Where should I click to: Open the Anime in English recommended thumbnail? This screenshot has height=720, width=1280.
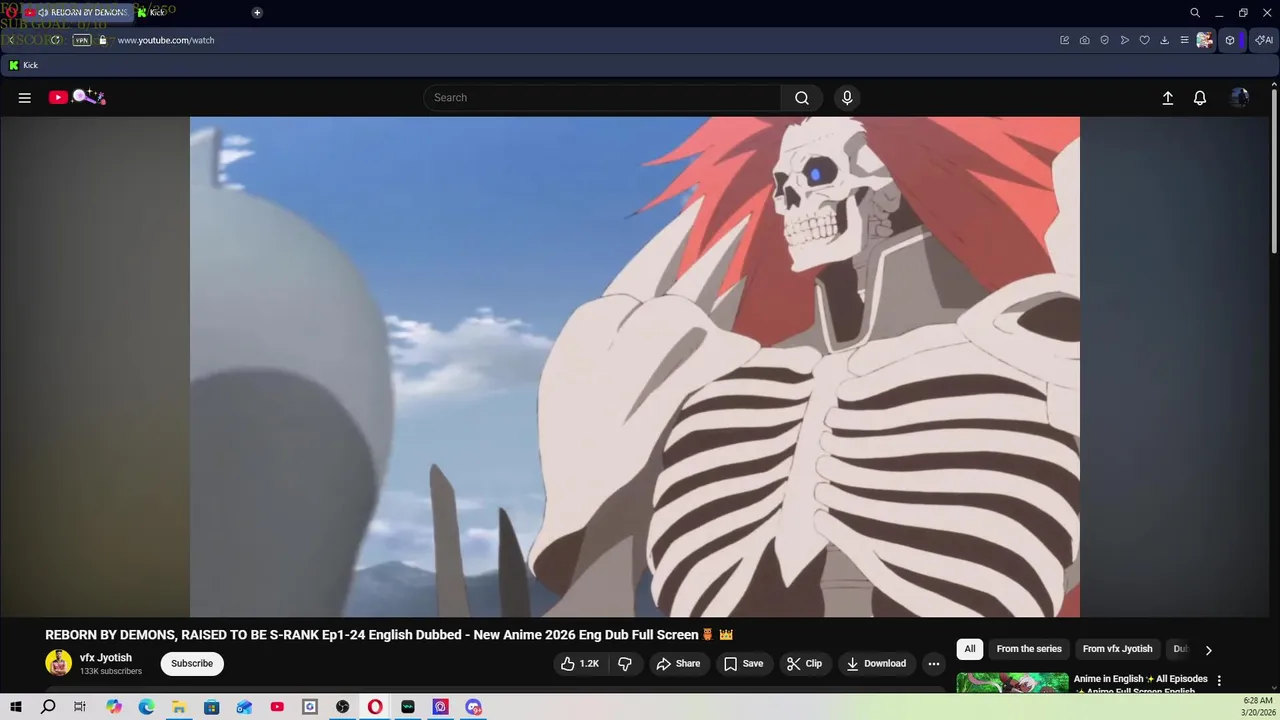pyautogui.click(x=1013, y=683)
